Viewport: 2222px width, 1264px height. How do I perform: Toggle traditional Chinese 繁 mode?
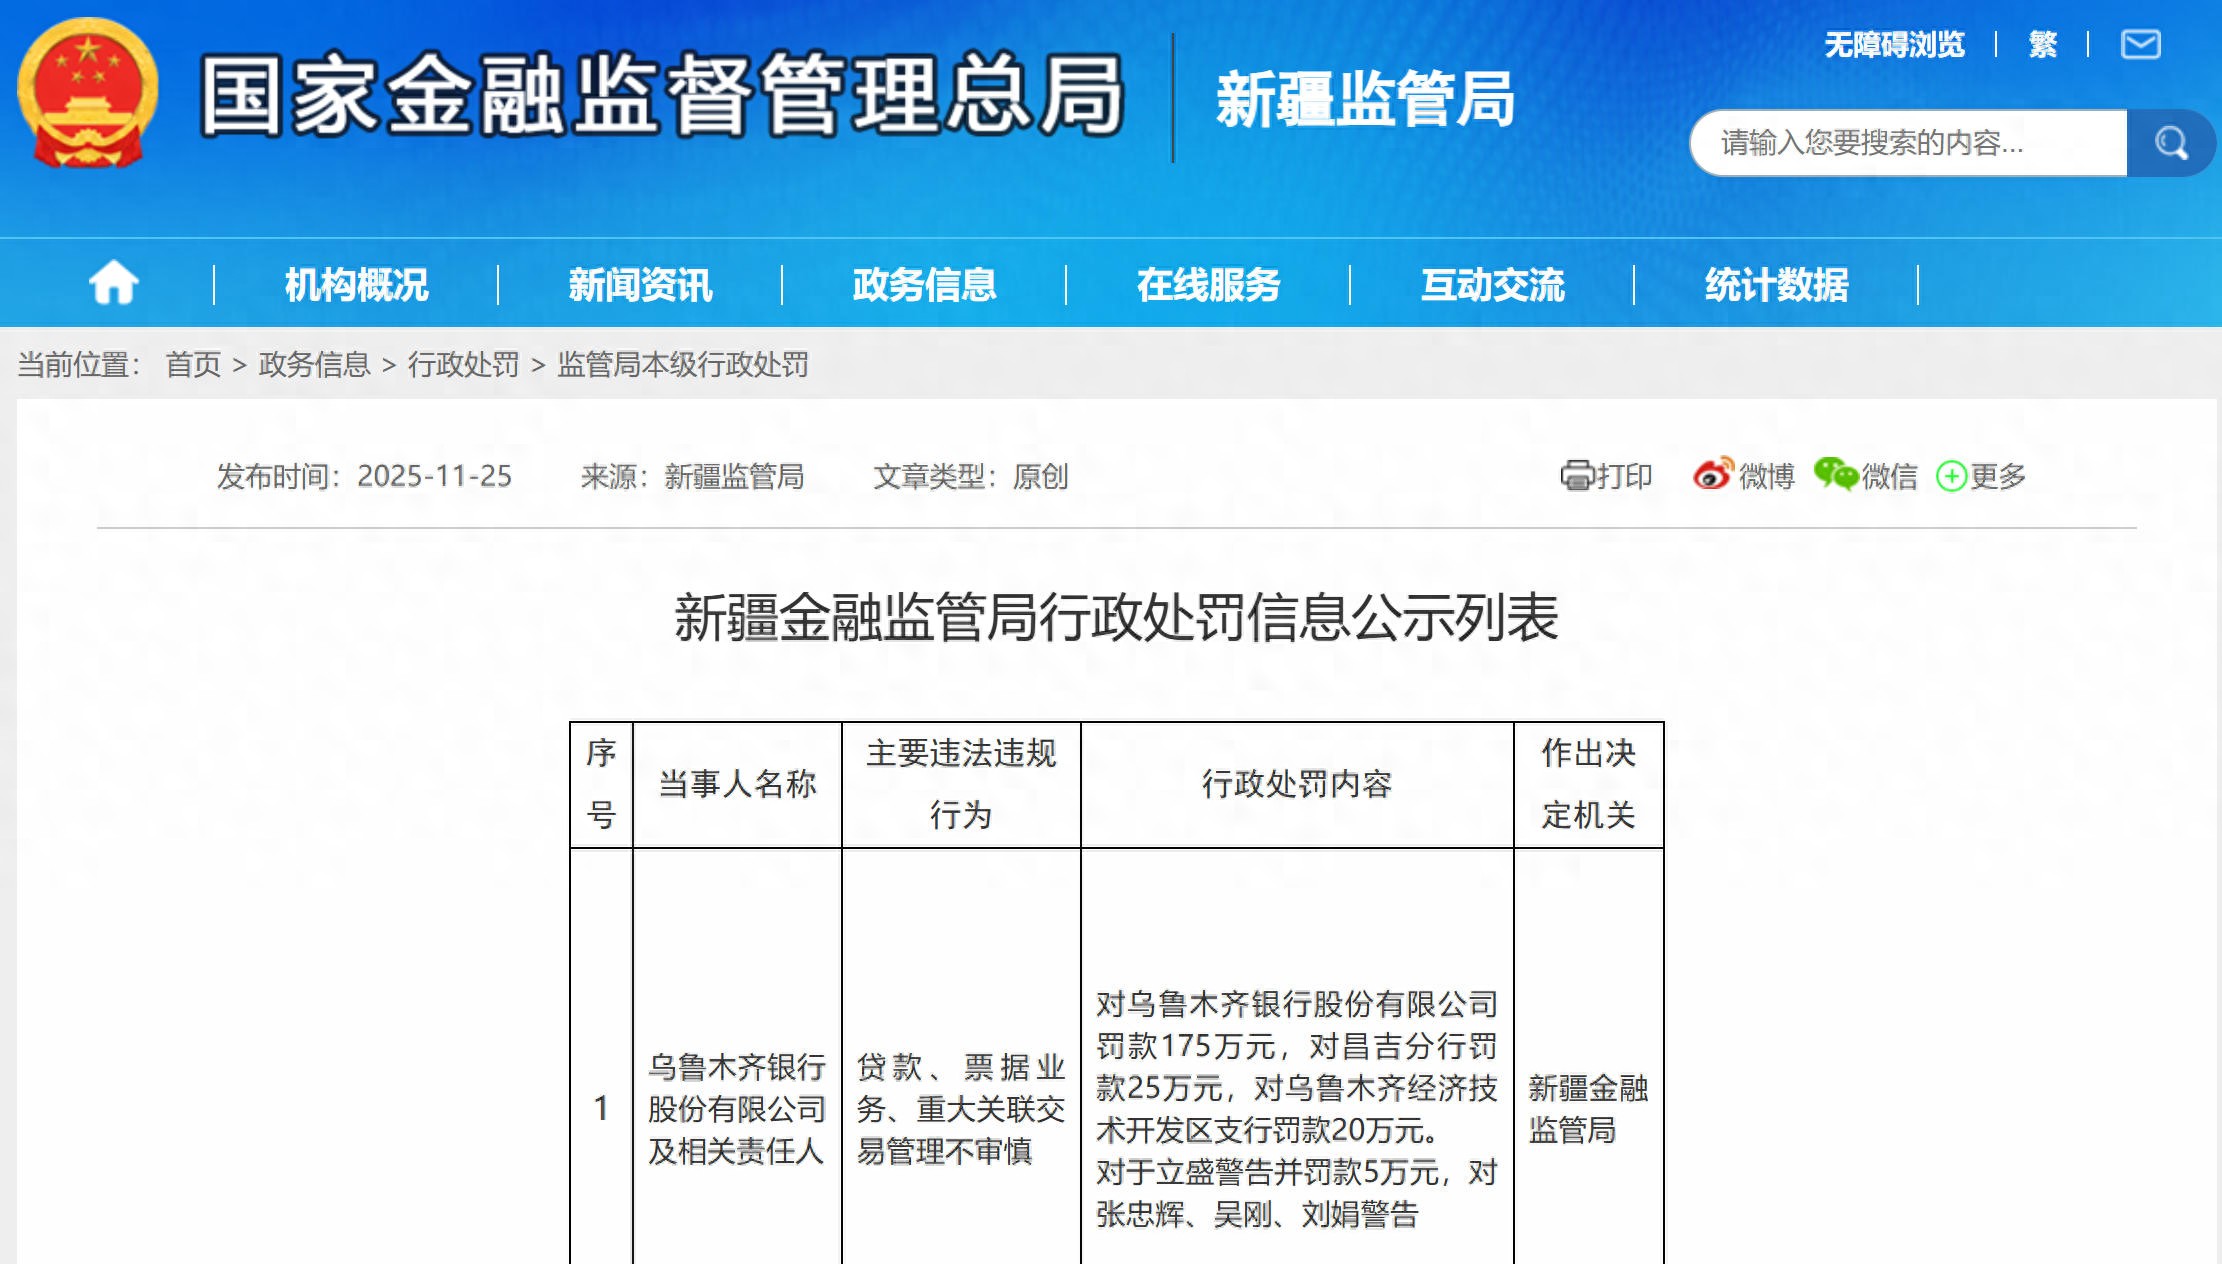(x=2042, y=45)
